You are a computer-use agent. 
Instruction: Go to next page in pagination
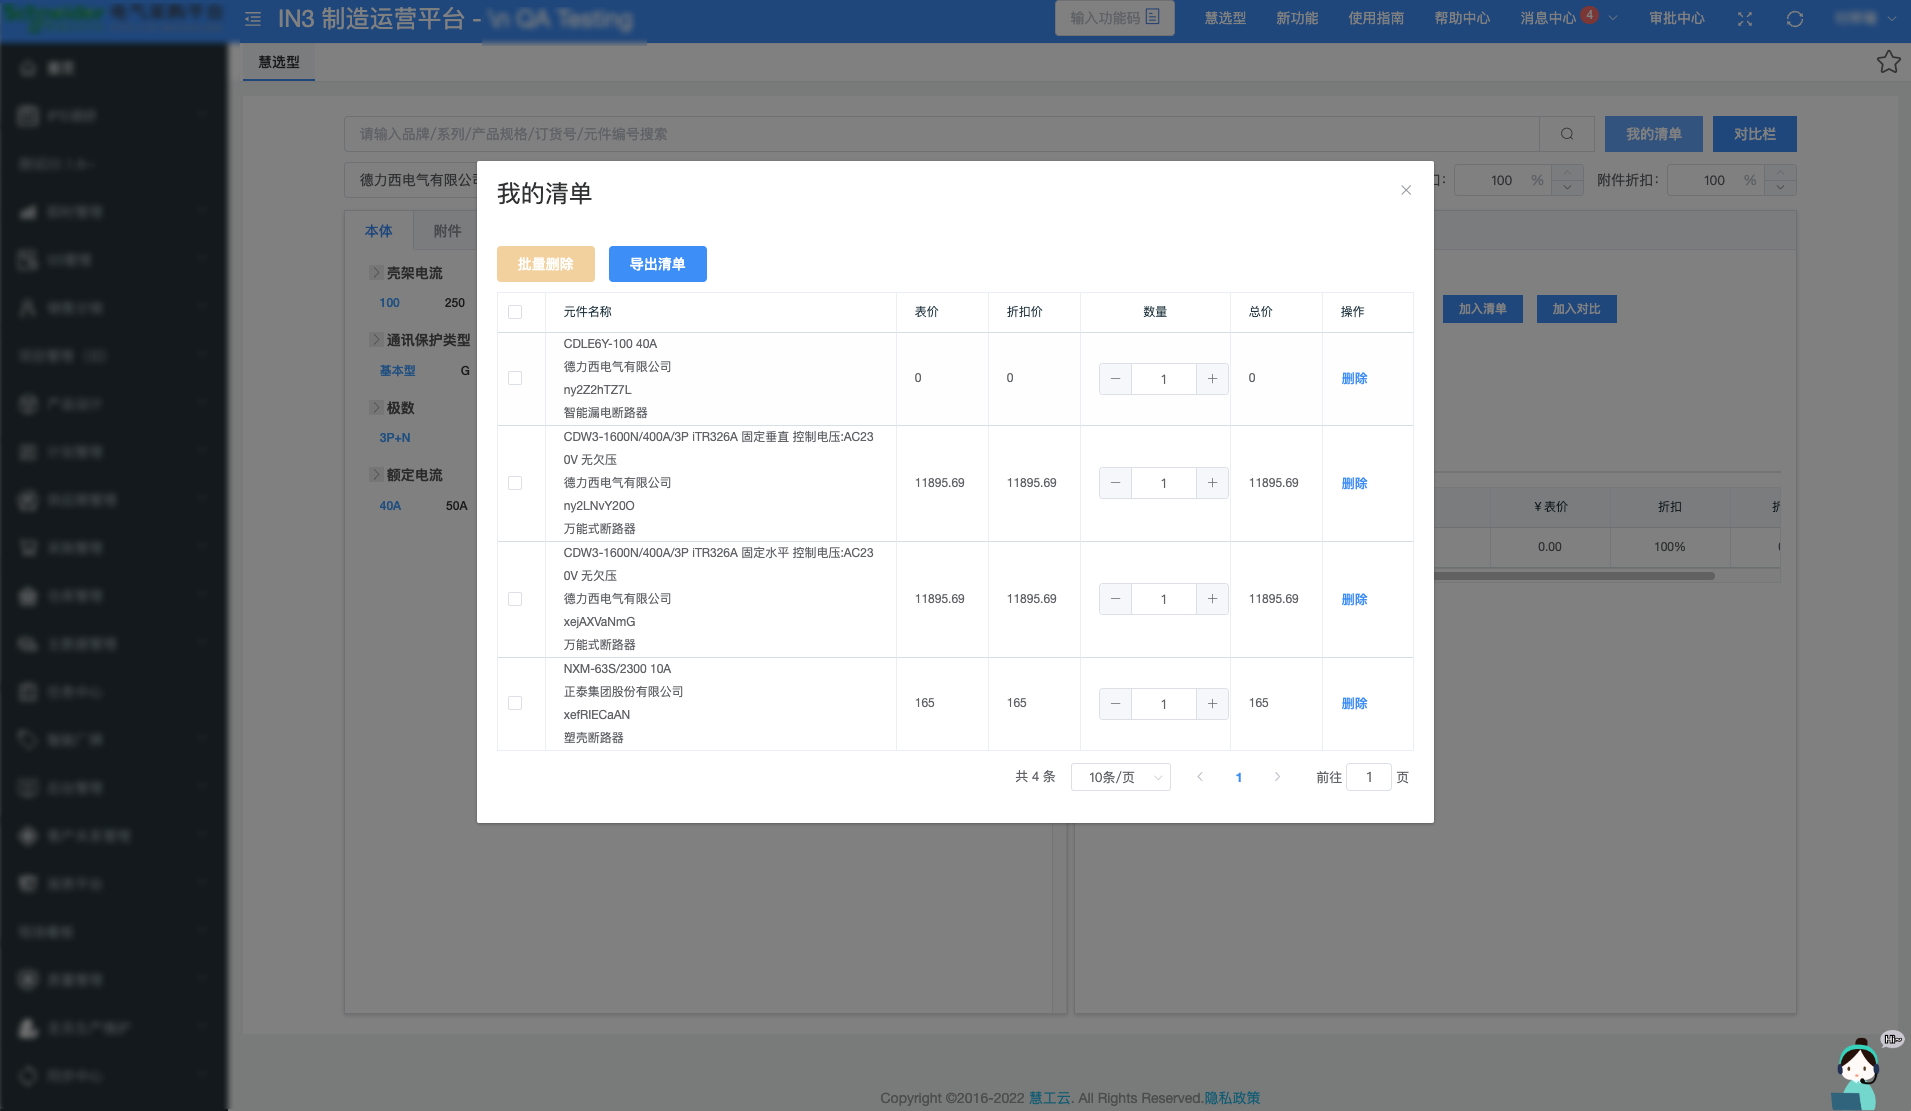(x=1277, y=777)
